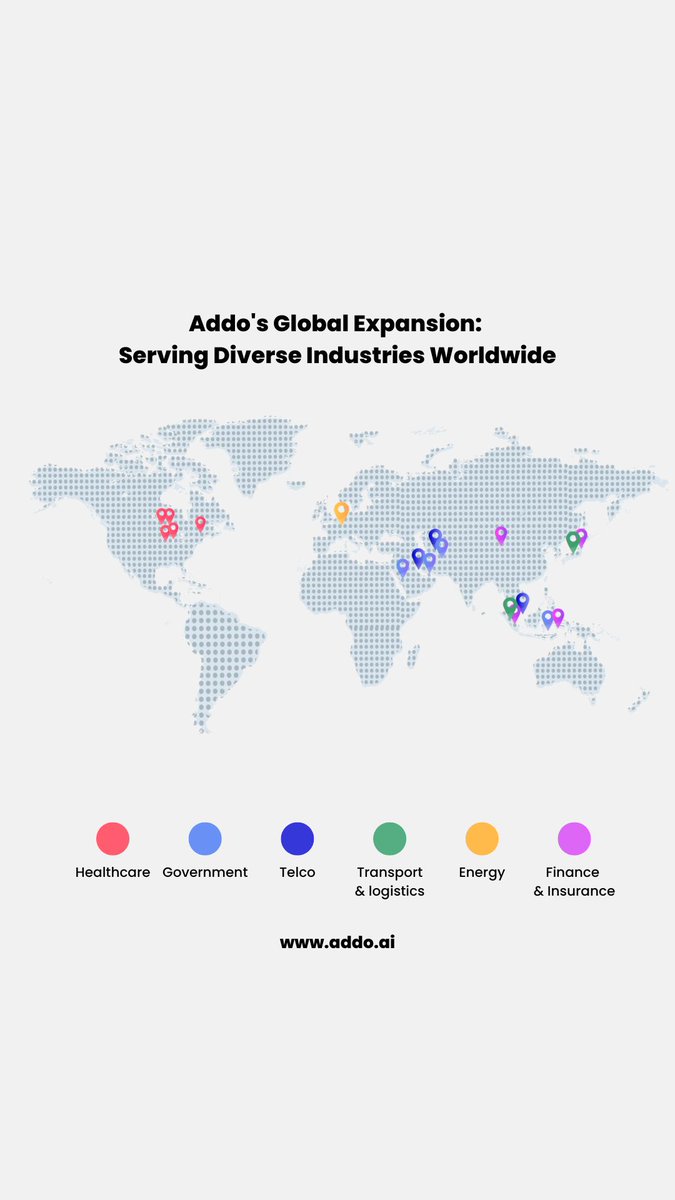Click the 'Addo's Global Expansion:' heading line
The width and height of the screenshot is (675, 1200).
tap(336, 323)
